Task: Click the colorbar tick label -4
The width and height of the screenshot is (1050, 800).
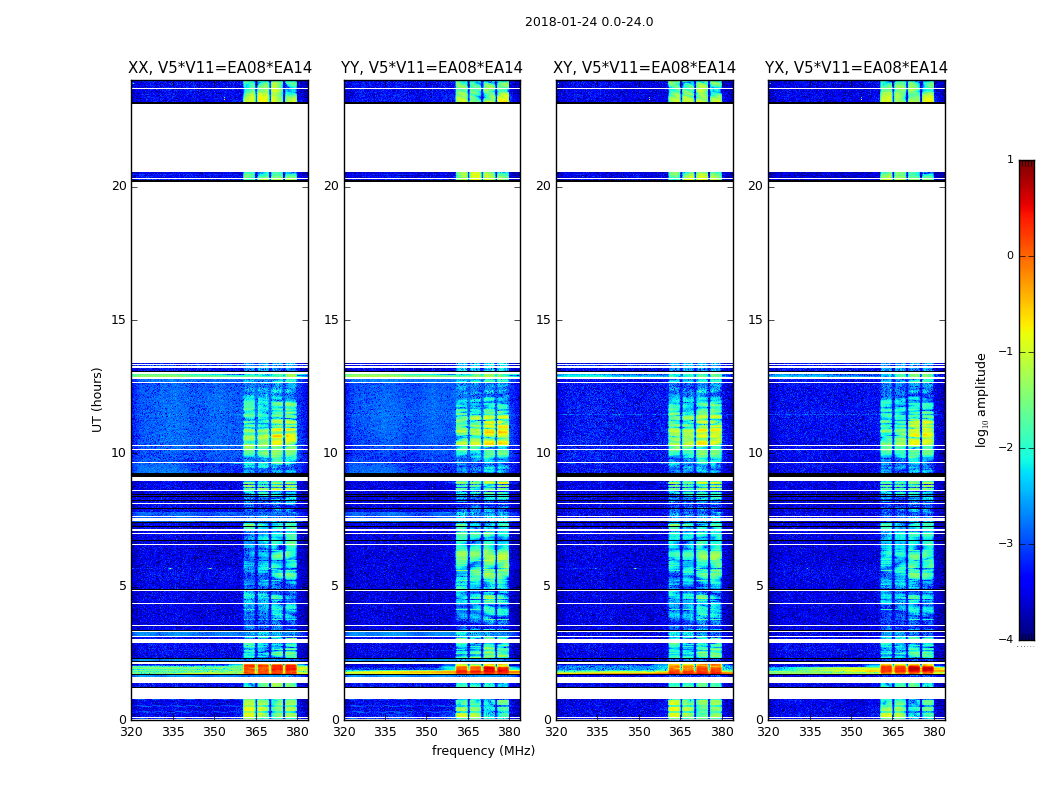Action: point(1006,640)
